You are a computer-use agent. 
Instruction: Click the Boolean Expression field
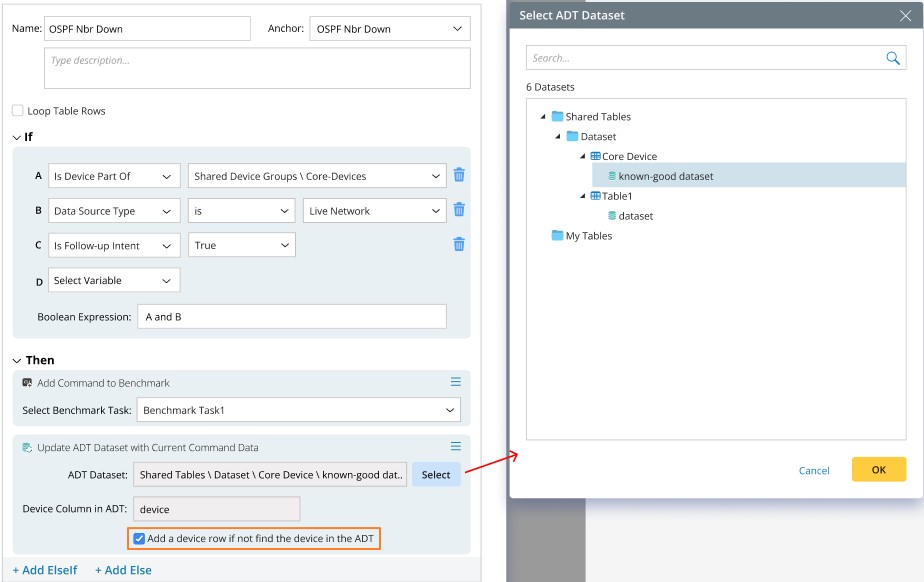292,316
